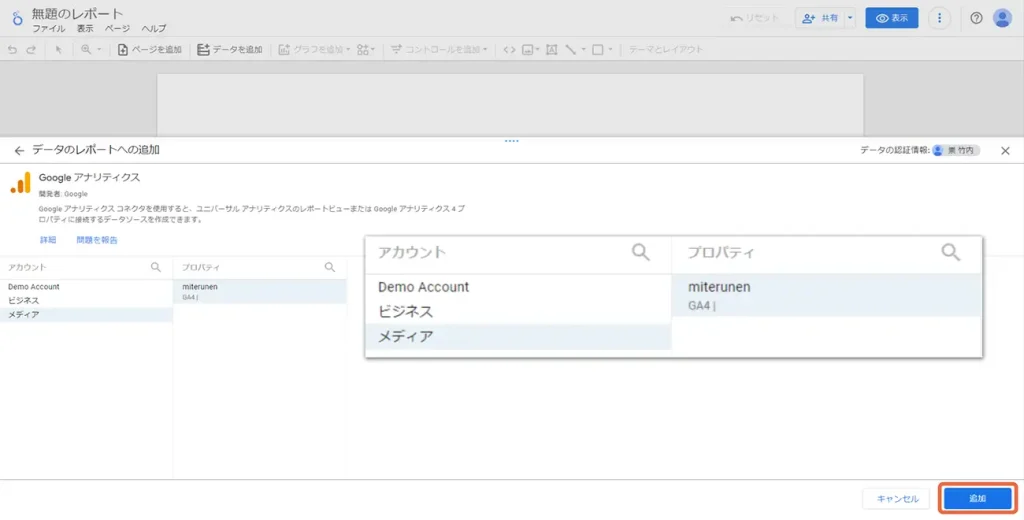
Task: Click the キャンセル button
Action: pyautogui.click(x=897, y=499)
